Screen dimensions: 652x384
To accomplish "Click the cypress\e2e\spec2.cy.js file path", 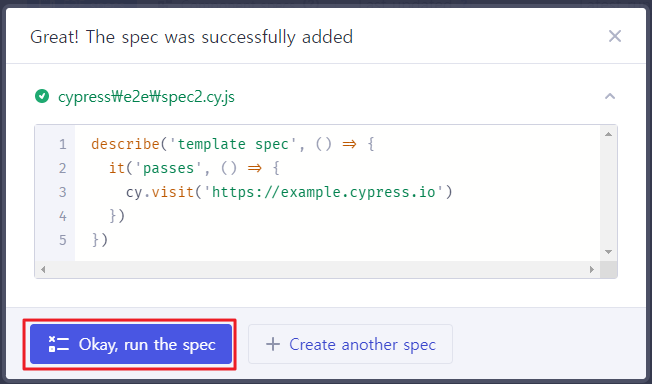I will 146,97.
